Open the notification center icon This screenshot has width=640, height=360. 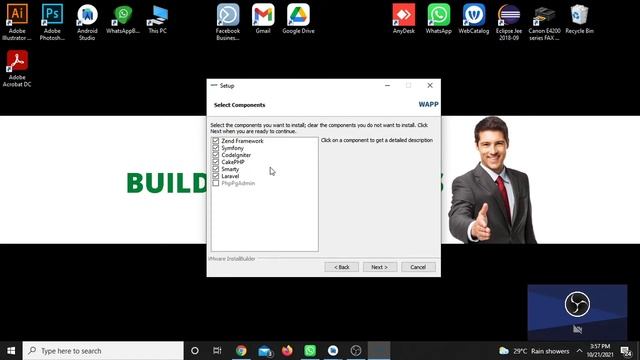point(626,351)
